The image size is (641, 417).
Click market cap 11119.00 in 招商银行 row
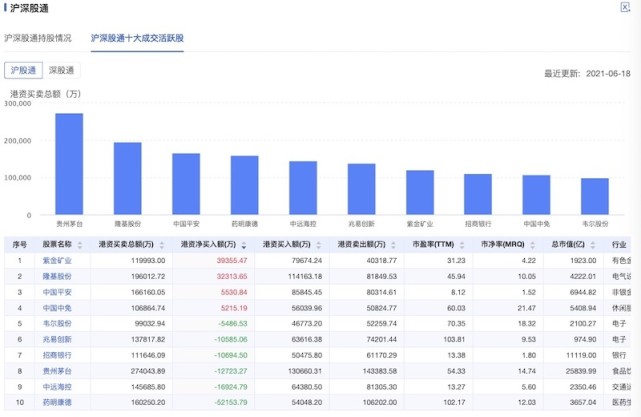[x=581, y=355]
